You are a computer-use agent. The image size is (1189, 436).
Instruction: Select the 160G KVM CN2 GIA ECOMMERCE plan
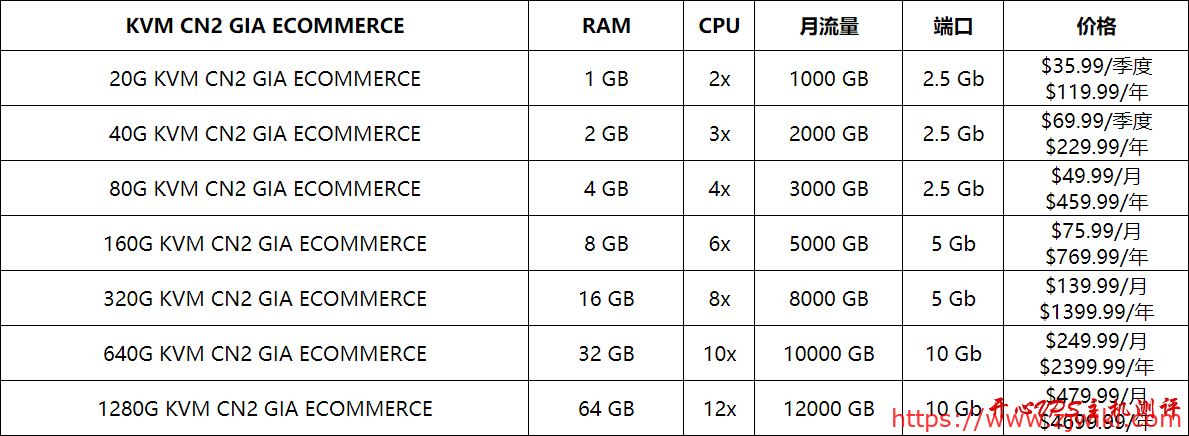265,243
